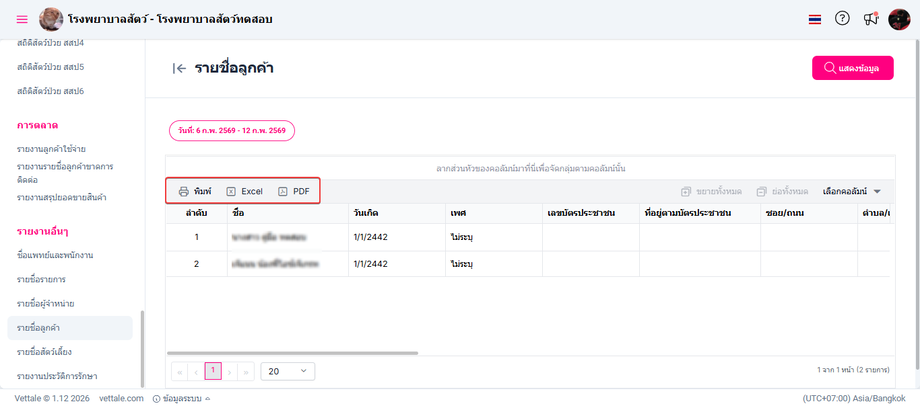Click ย่อทั้งหมด collapse all button
This screenshot has width=920, height=408.
(782, 191)
